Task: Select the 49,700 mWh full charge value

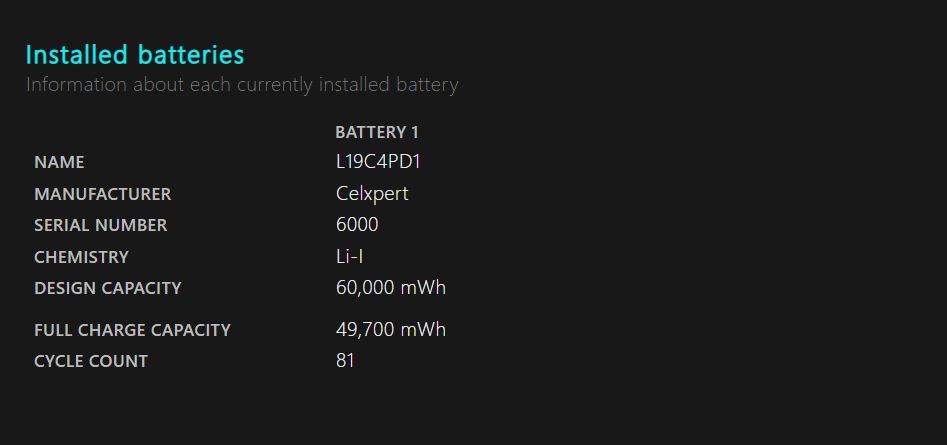Action: (390, 330)
